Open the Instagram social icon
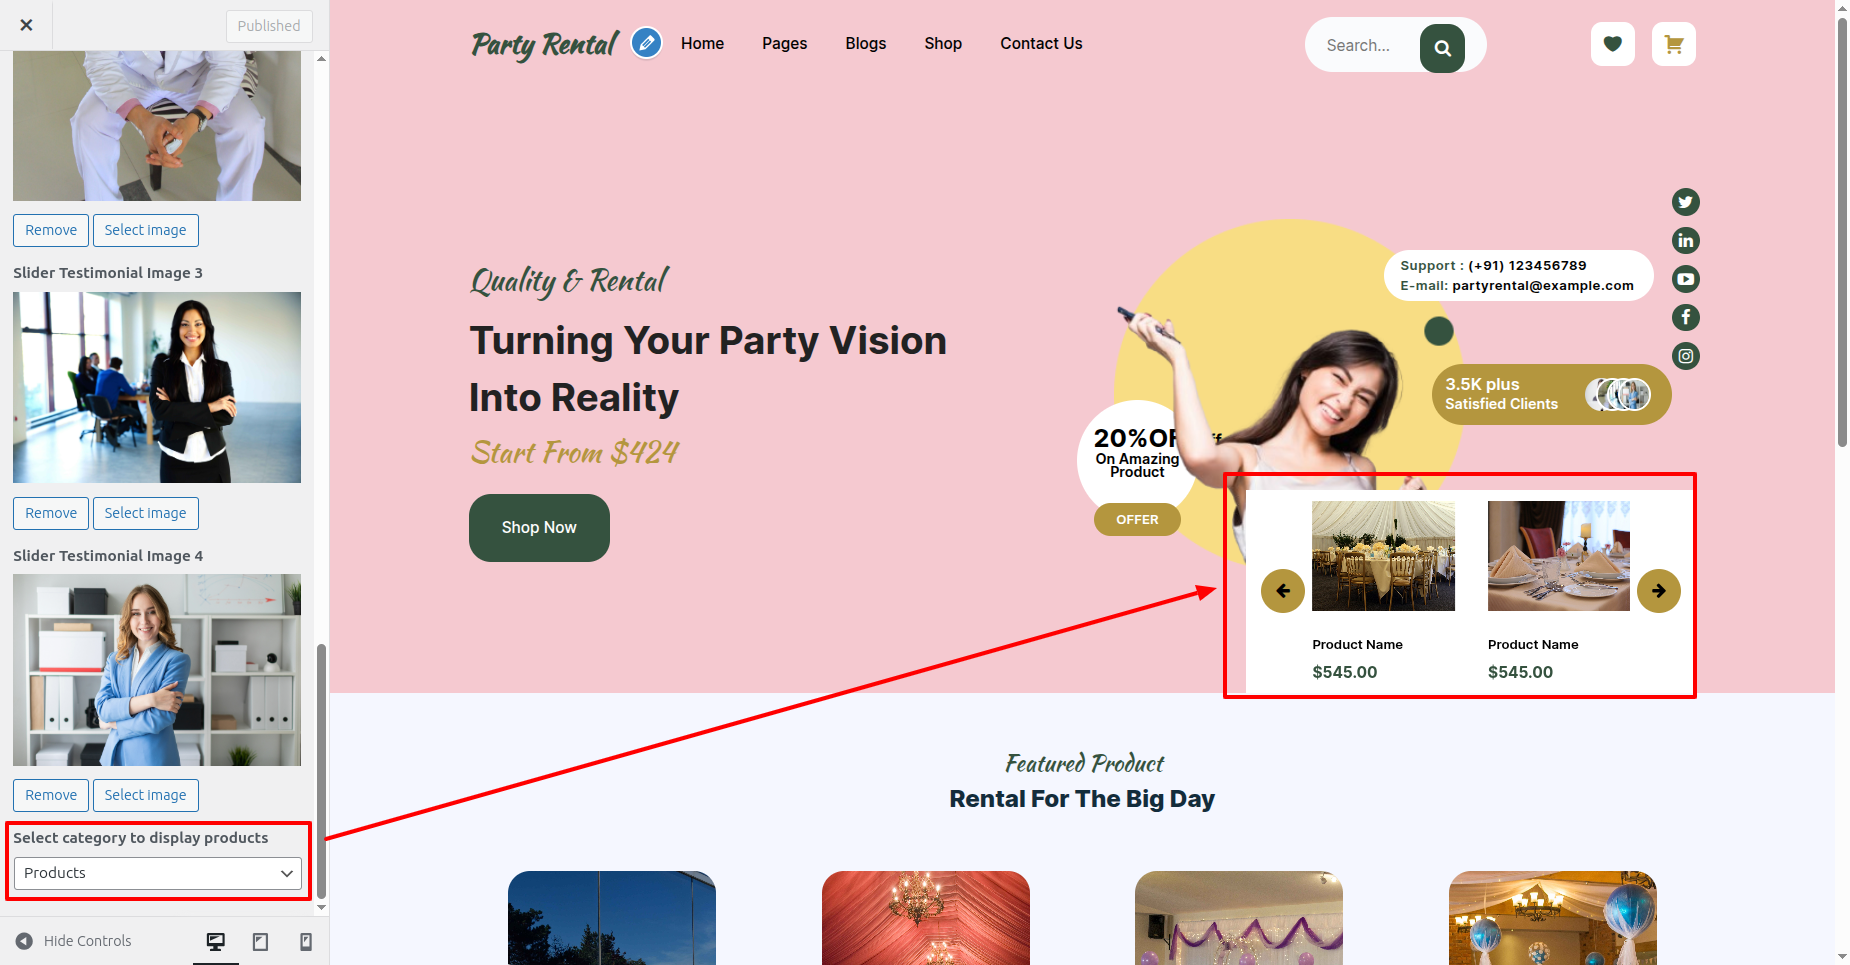Viewport: 1850px width, 965px height. (x=1686, y=356)
